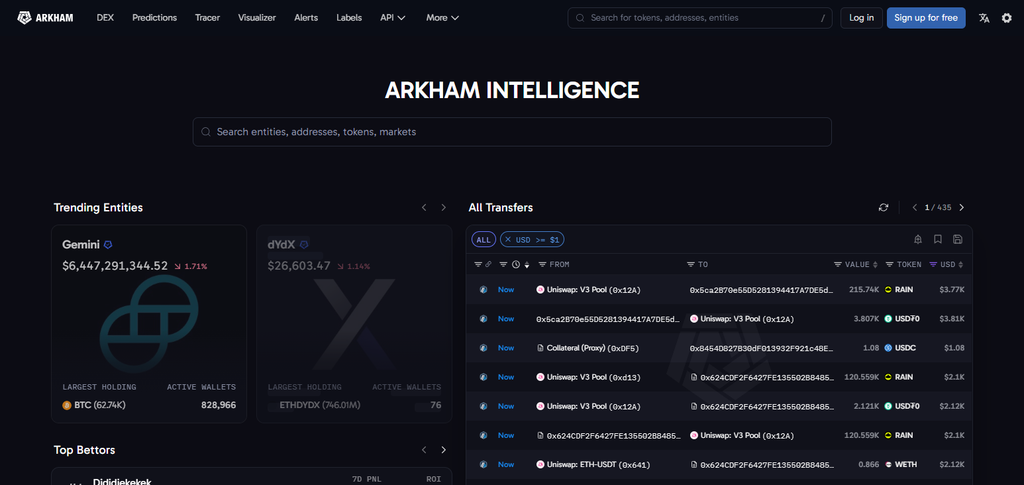Create an alert with the bell icon
Viewport: 1024px width, 485px height.
pos(918,240)
